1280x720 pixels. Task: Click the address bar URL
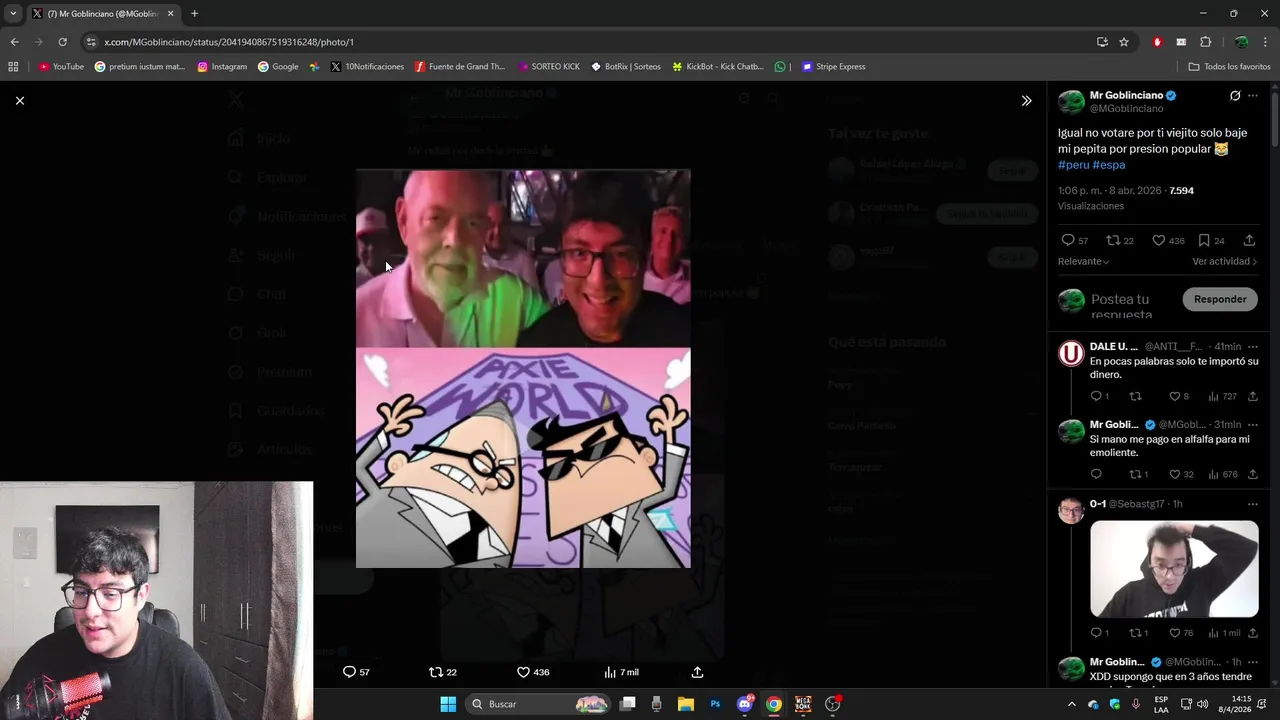(x=229, y=42)
